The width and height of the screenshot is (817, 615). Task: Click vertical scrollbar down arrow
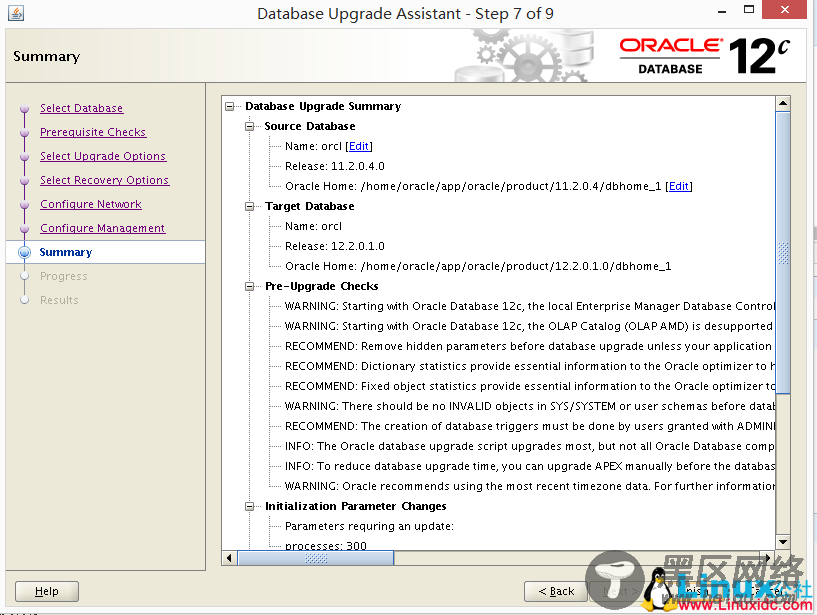[x=783, y=542]
